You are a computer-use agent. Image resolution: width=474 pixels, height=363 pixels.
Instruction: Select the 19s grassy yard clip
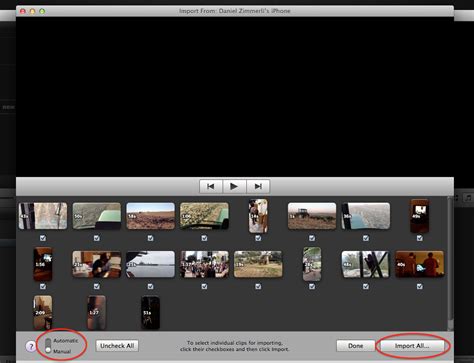tap(258, 264)
